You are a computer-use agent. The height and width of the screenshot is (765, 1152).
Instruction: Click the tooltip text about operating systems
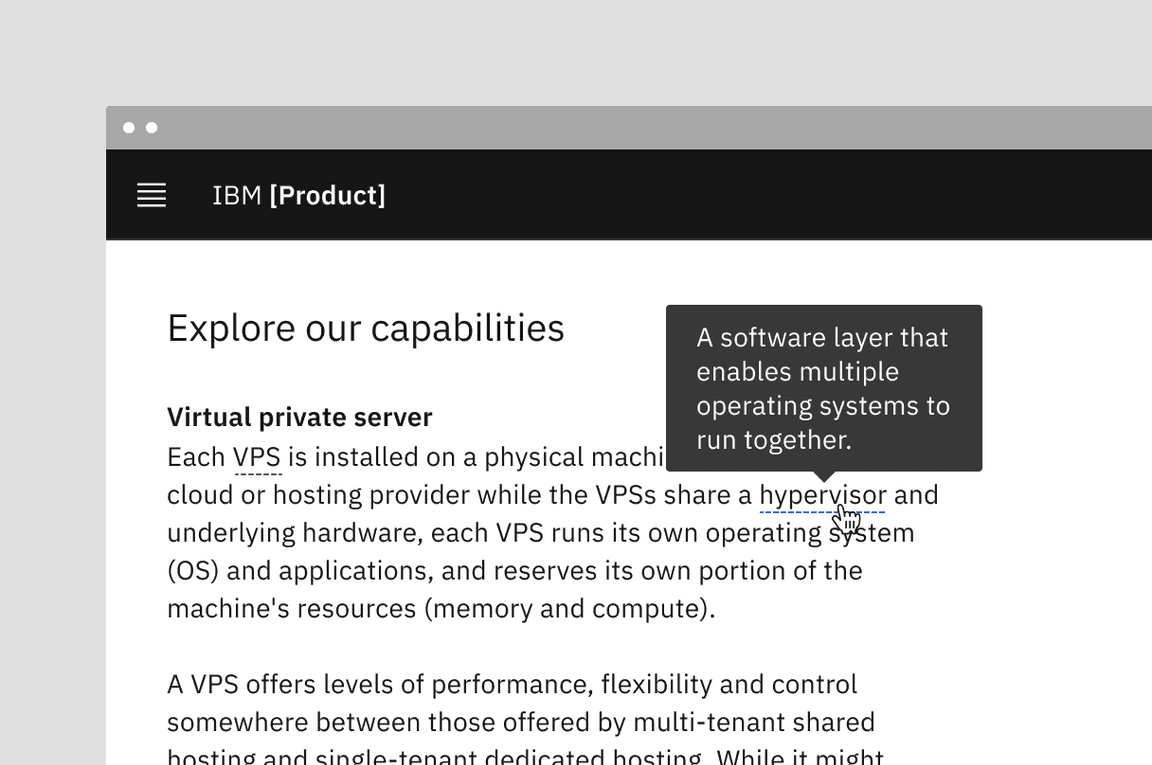(822, 388)
